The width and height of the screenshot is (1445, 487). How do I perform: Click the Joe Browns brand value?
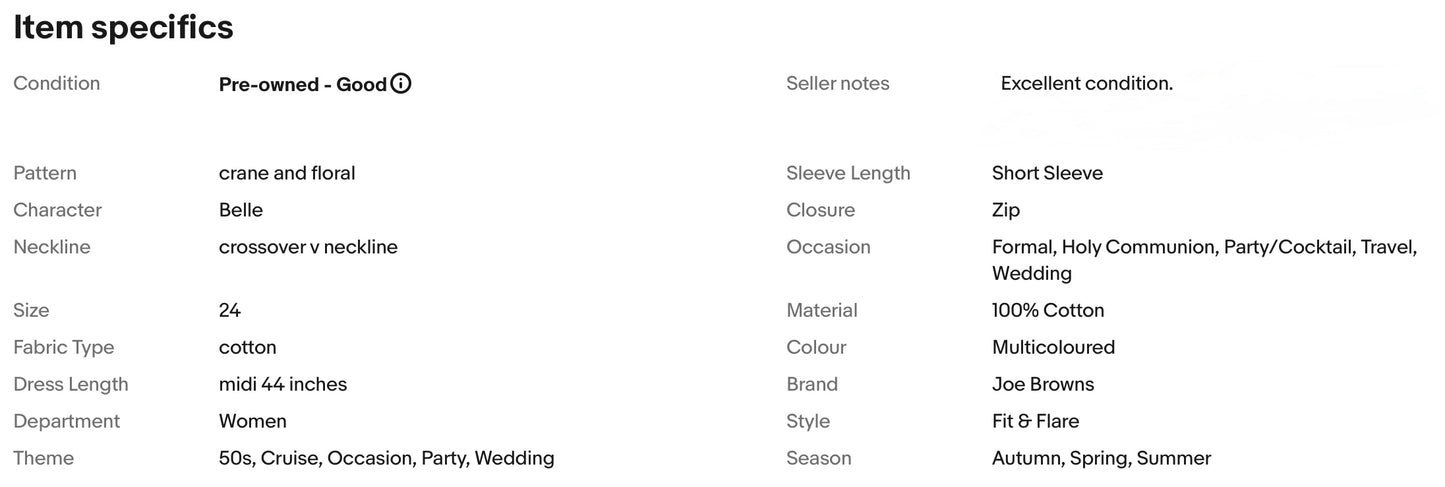coord(1043,384)
